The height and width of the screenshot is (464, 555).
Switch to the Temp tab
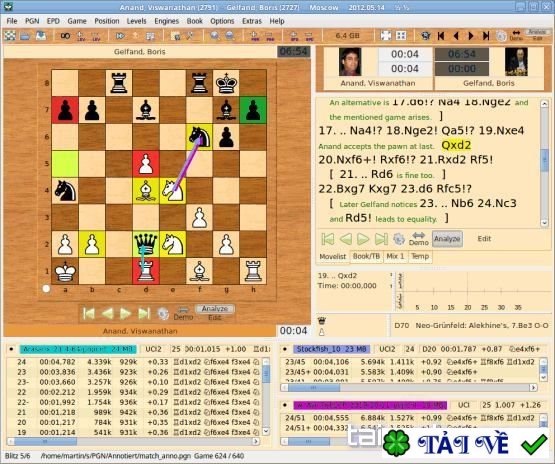pos(420,256)
